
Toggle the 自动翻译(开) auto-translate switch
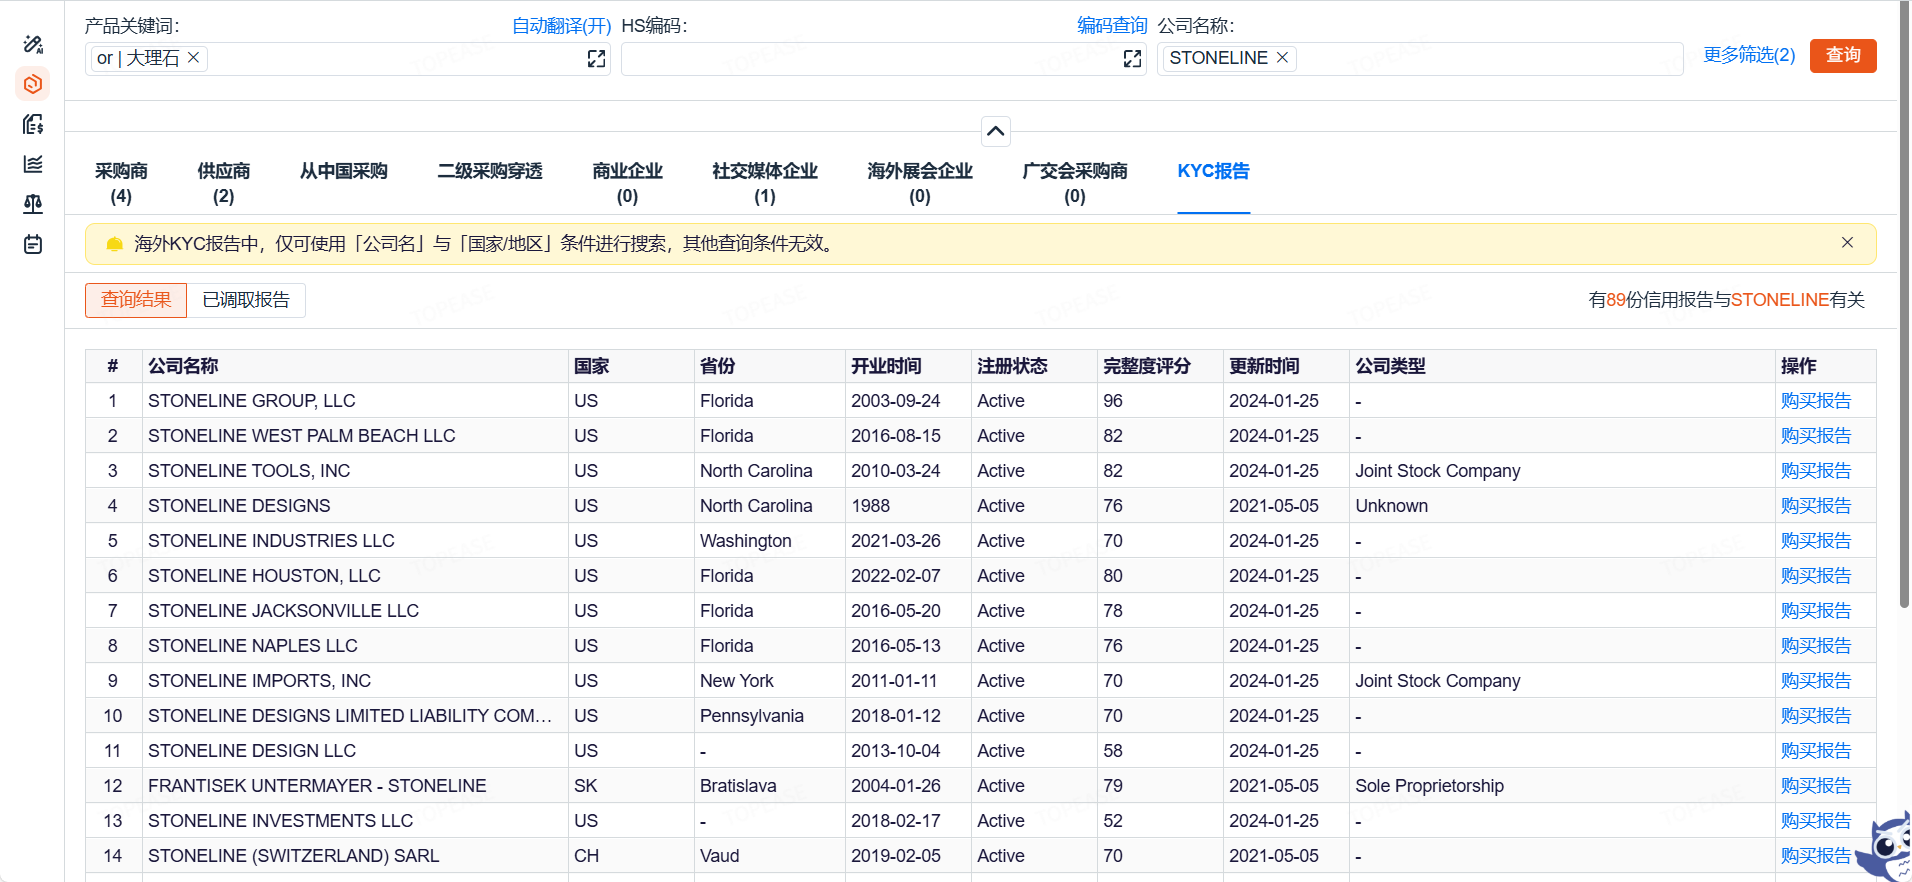pos(561,26)
